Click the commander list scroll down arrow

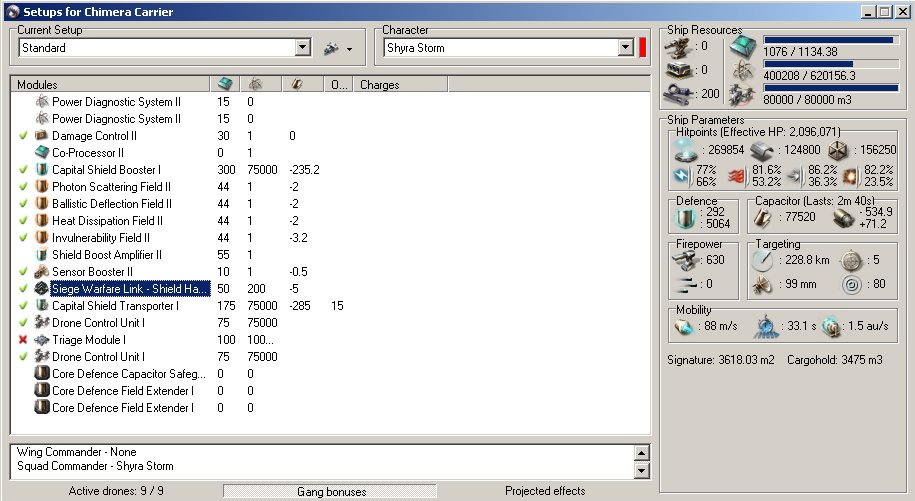[641, 470]
